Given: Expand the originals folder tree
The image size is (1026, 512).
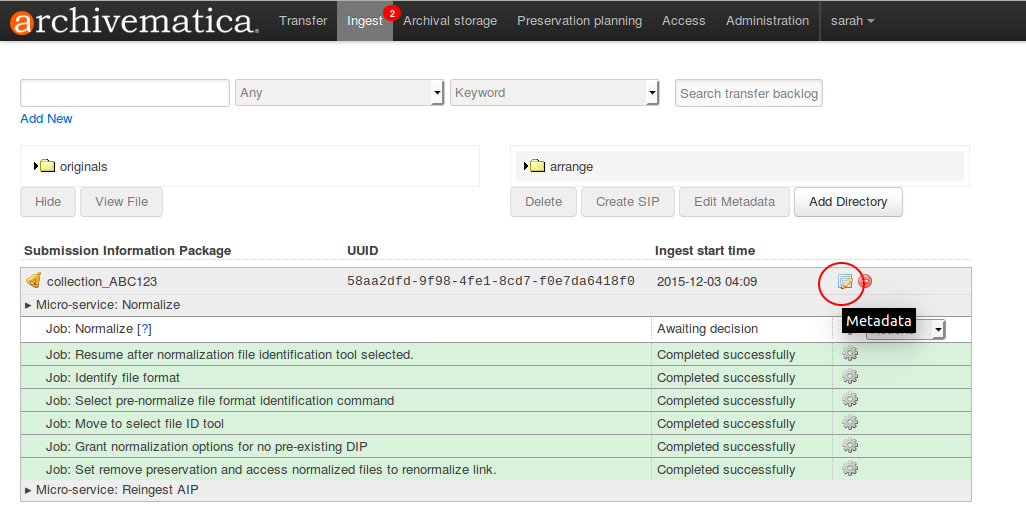Looking at the screenshot, I should pos(36,166).
